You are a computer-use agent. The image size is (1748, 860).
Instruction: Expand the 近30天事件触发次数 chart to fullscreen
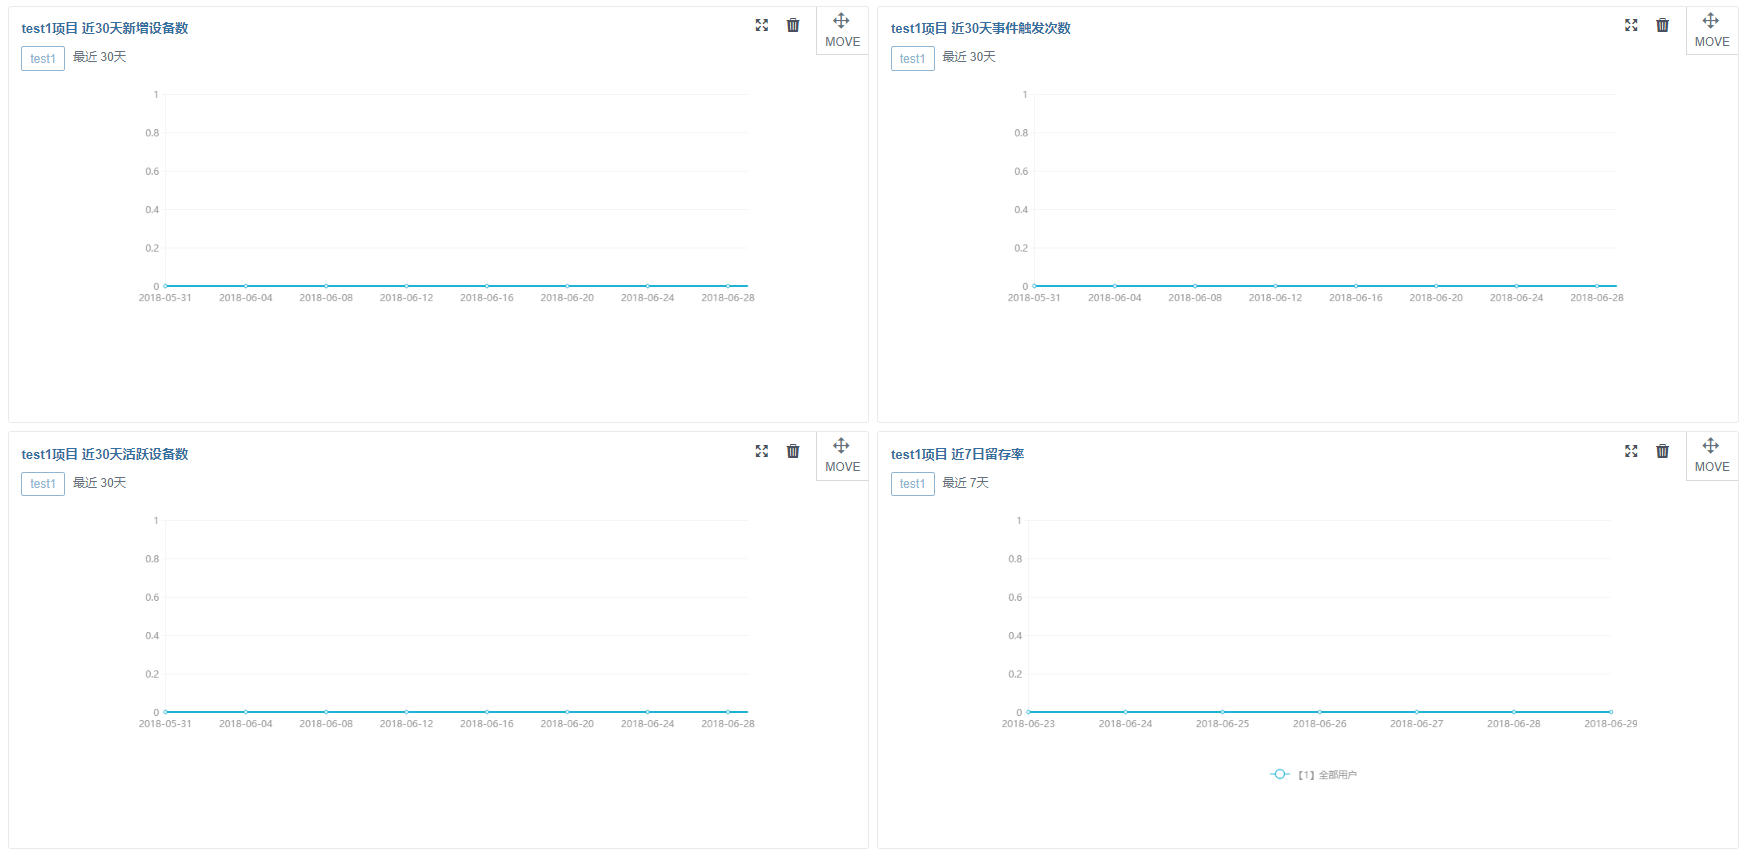[x=1631, y=25]
